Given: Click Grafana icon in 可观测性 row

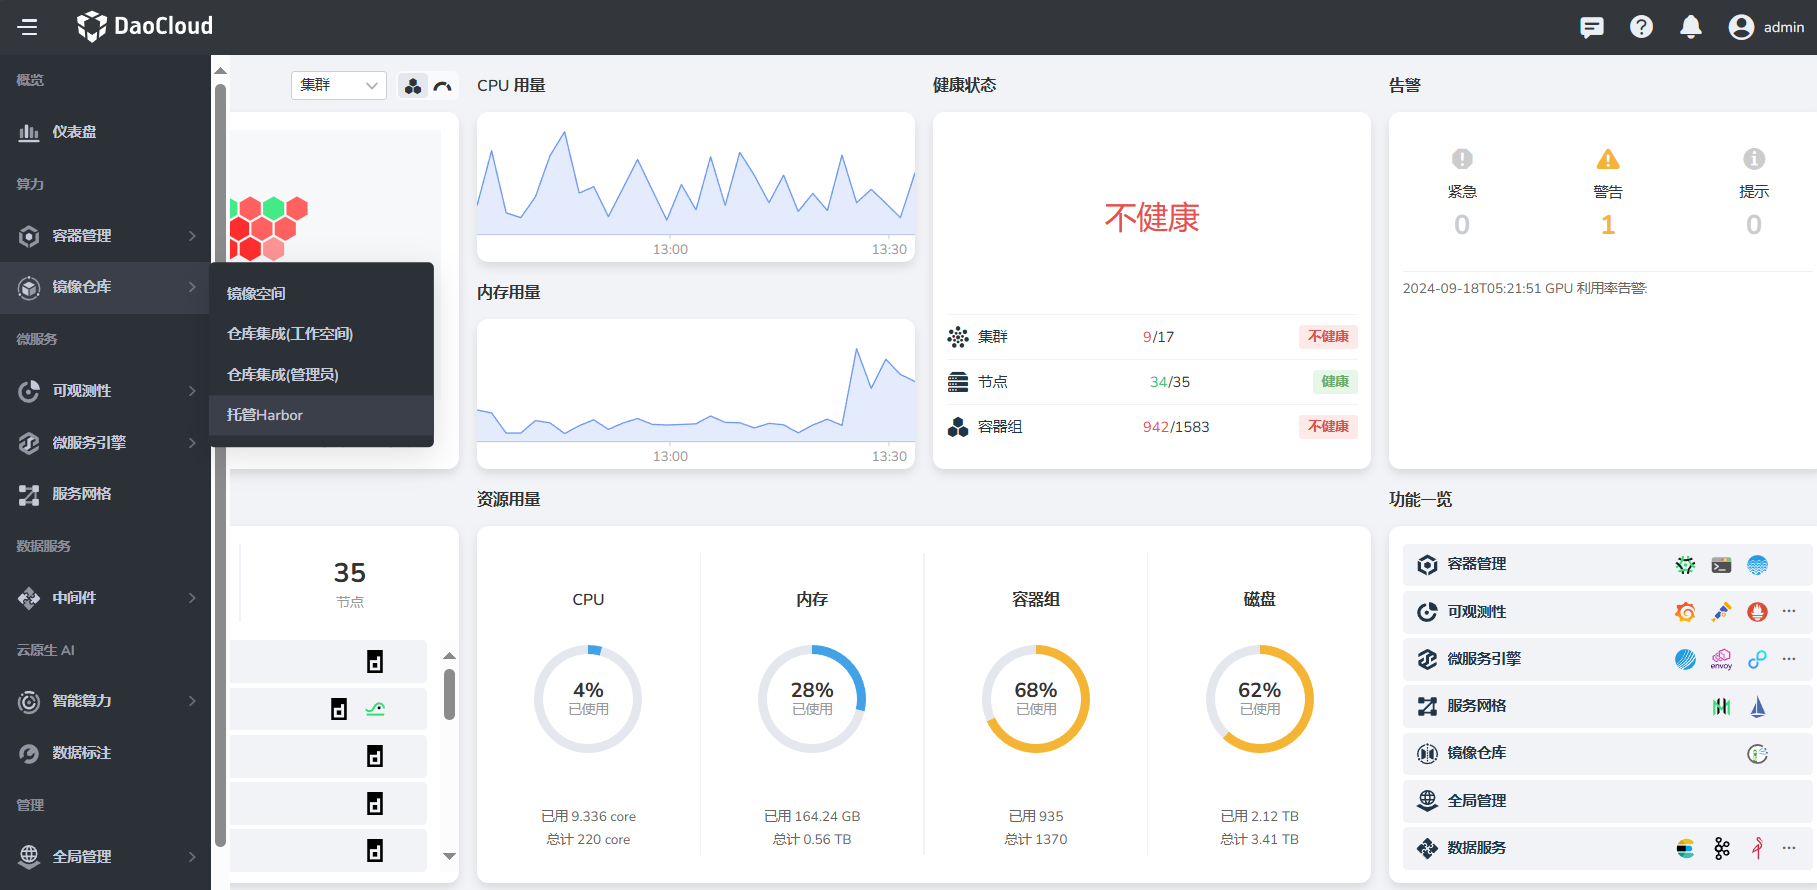Looking at the screenshot, I should (1685, 612).
